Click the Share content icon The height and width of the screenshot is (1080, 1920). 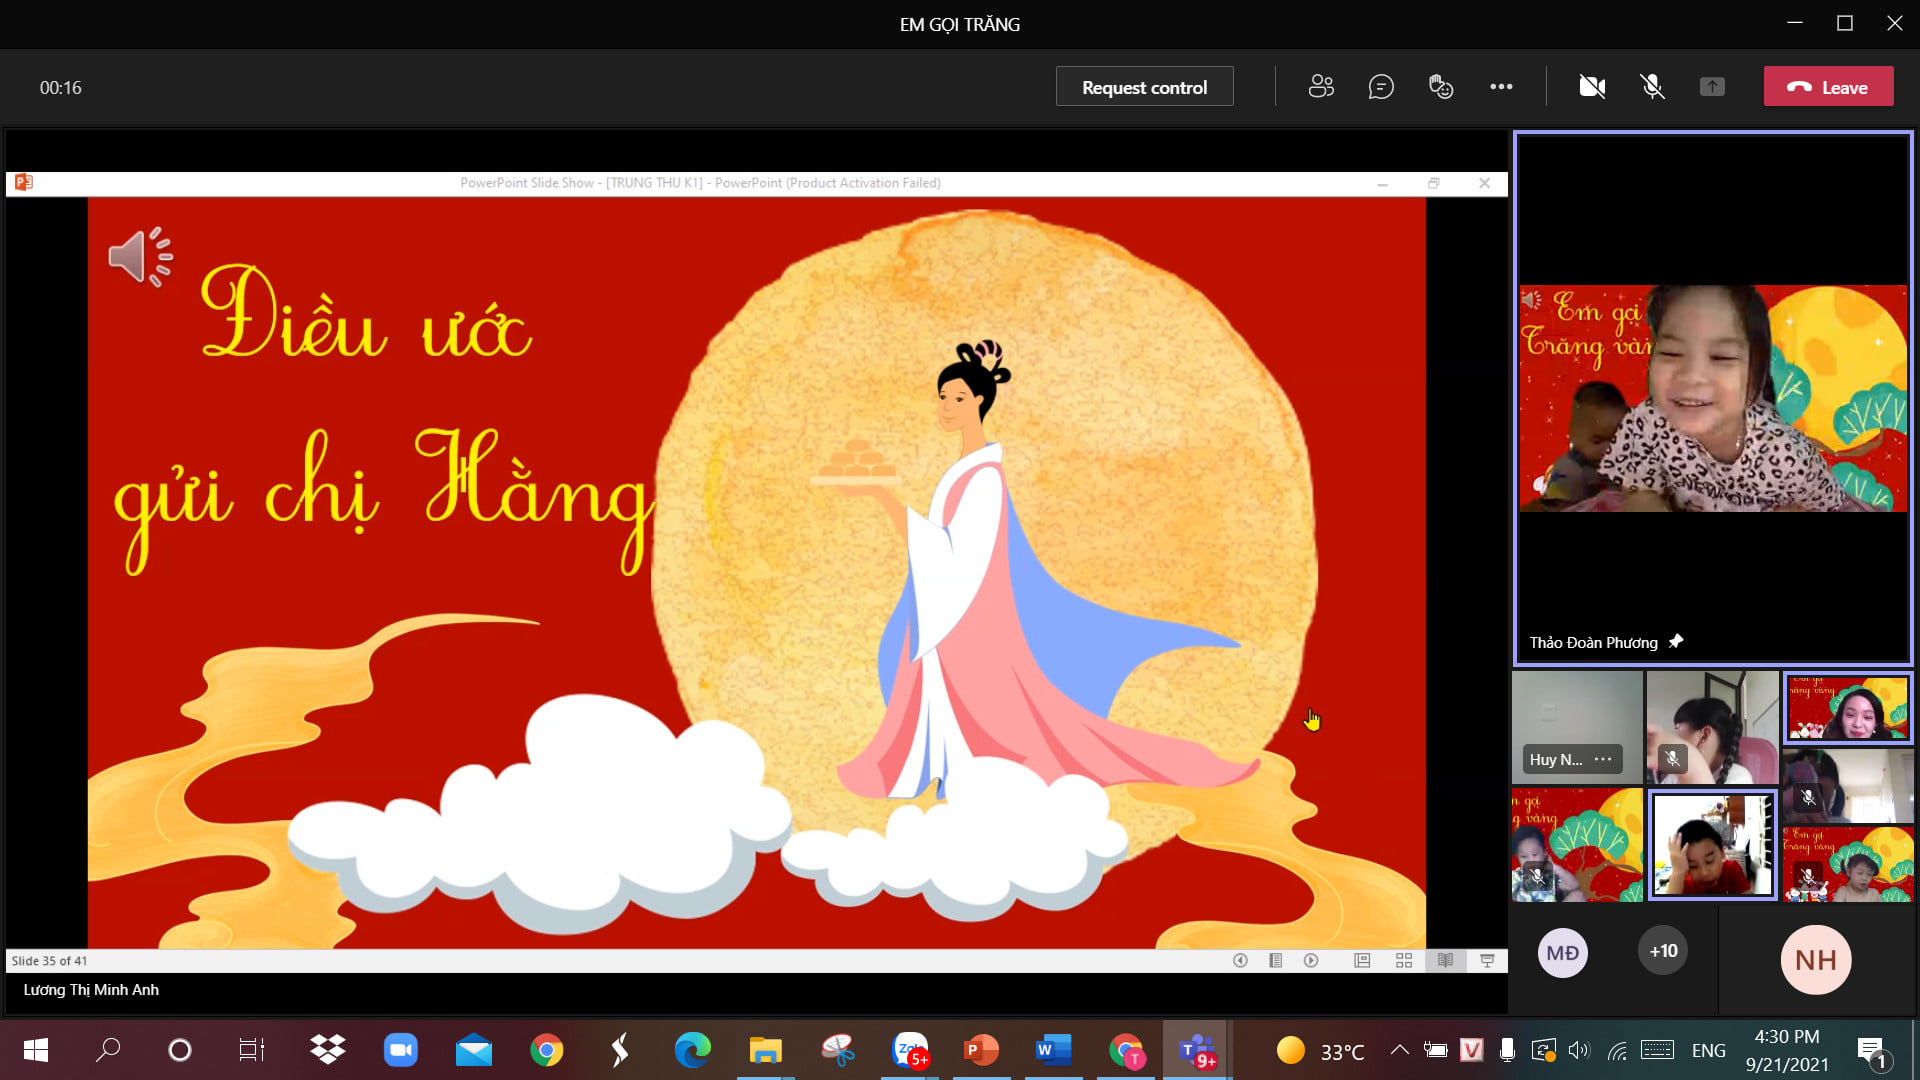pyautogui.click(x=1712, y=87)
